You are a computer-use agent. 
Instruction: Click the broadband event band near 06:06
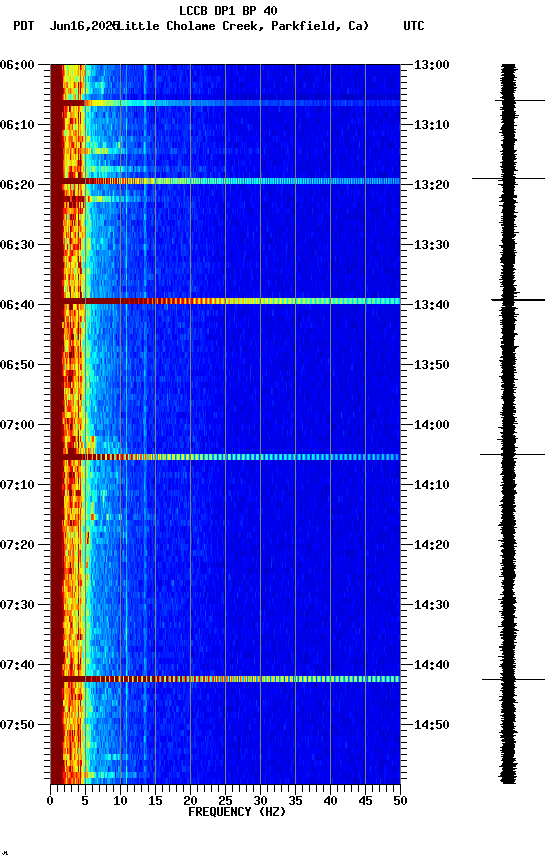click(x=225, y=103)
